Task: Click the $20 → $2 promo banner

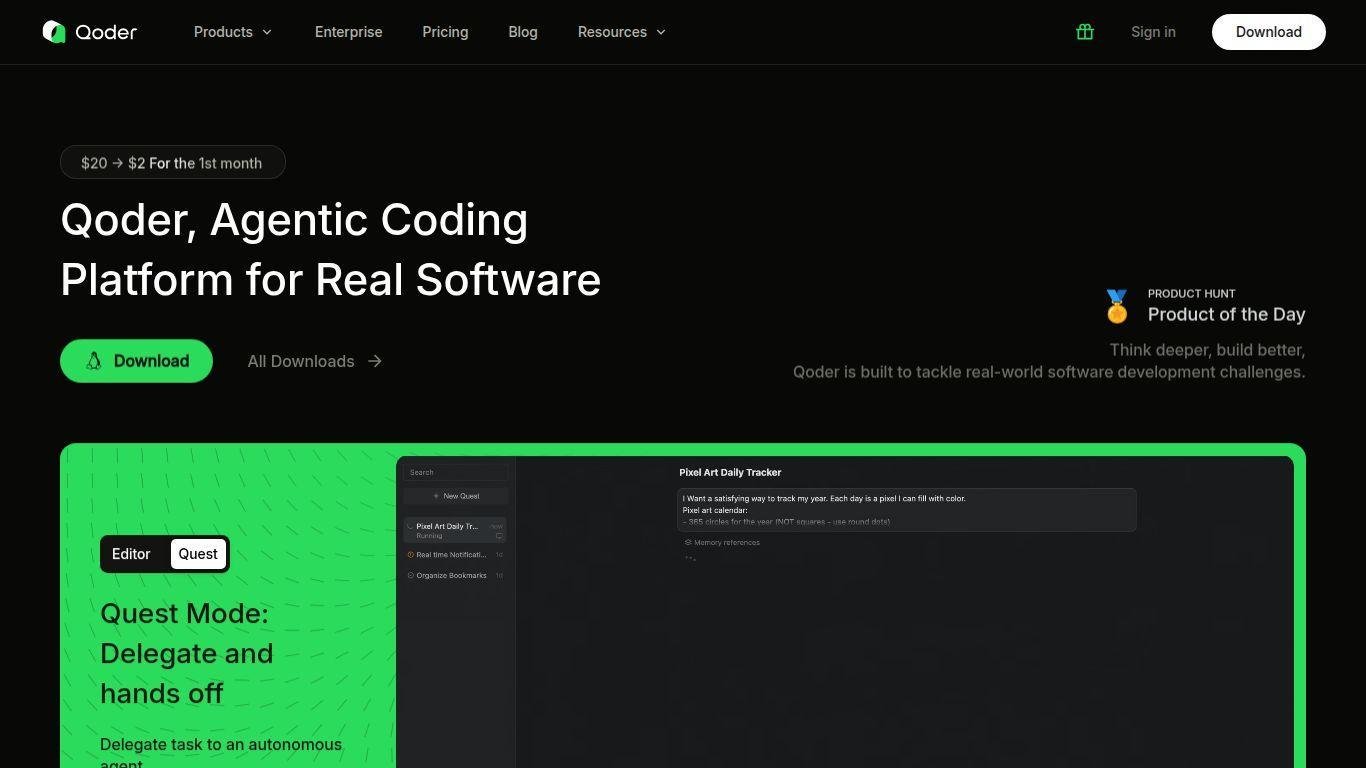Action: pos(172,163)
